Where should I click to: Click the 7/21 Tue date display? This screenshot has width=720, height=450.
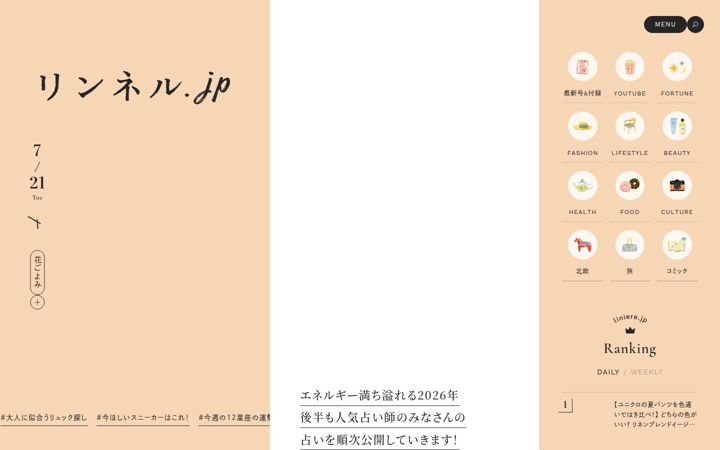pos(37,172)
